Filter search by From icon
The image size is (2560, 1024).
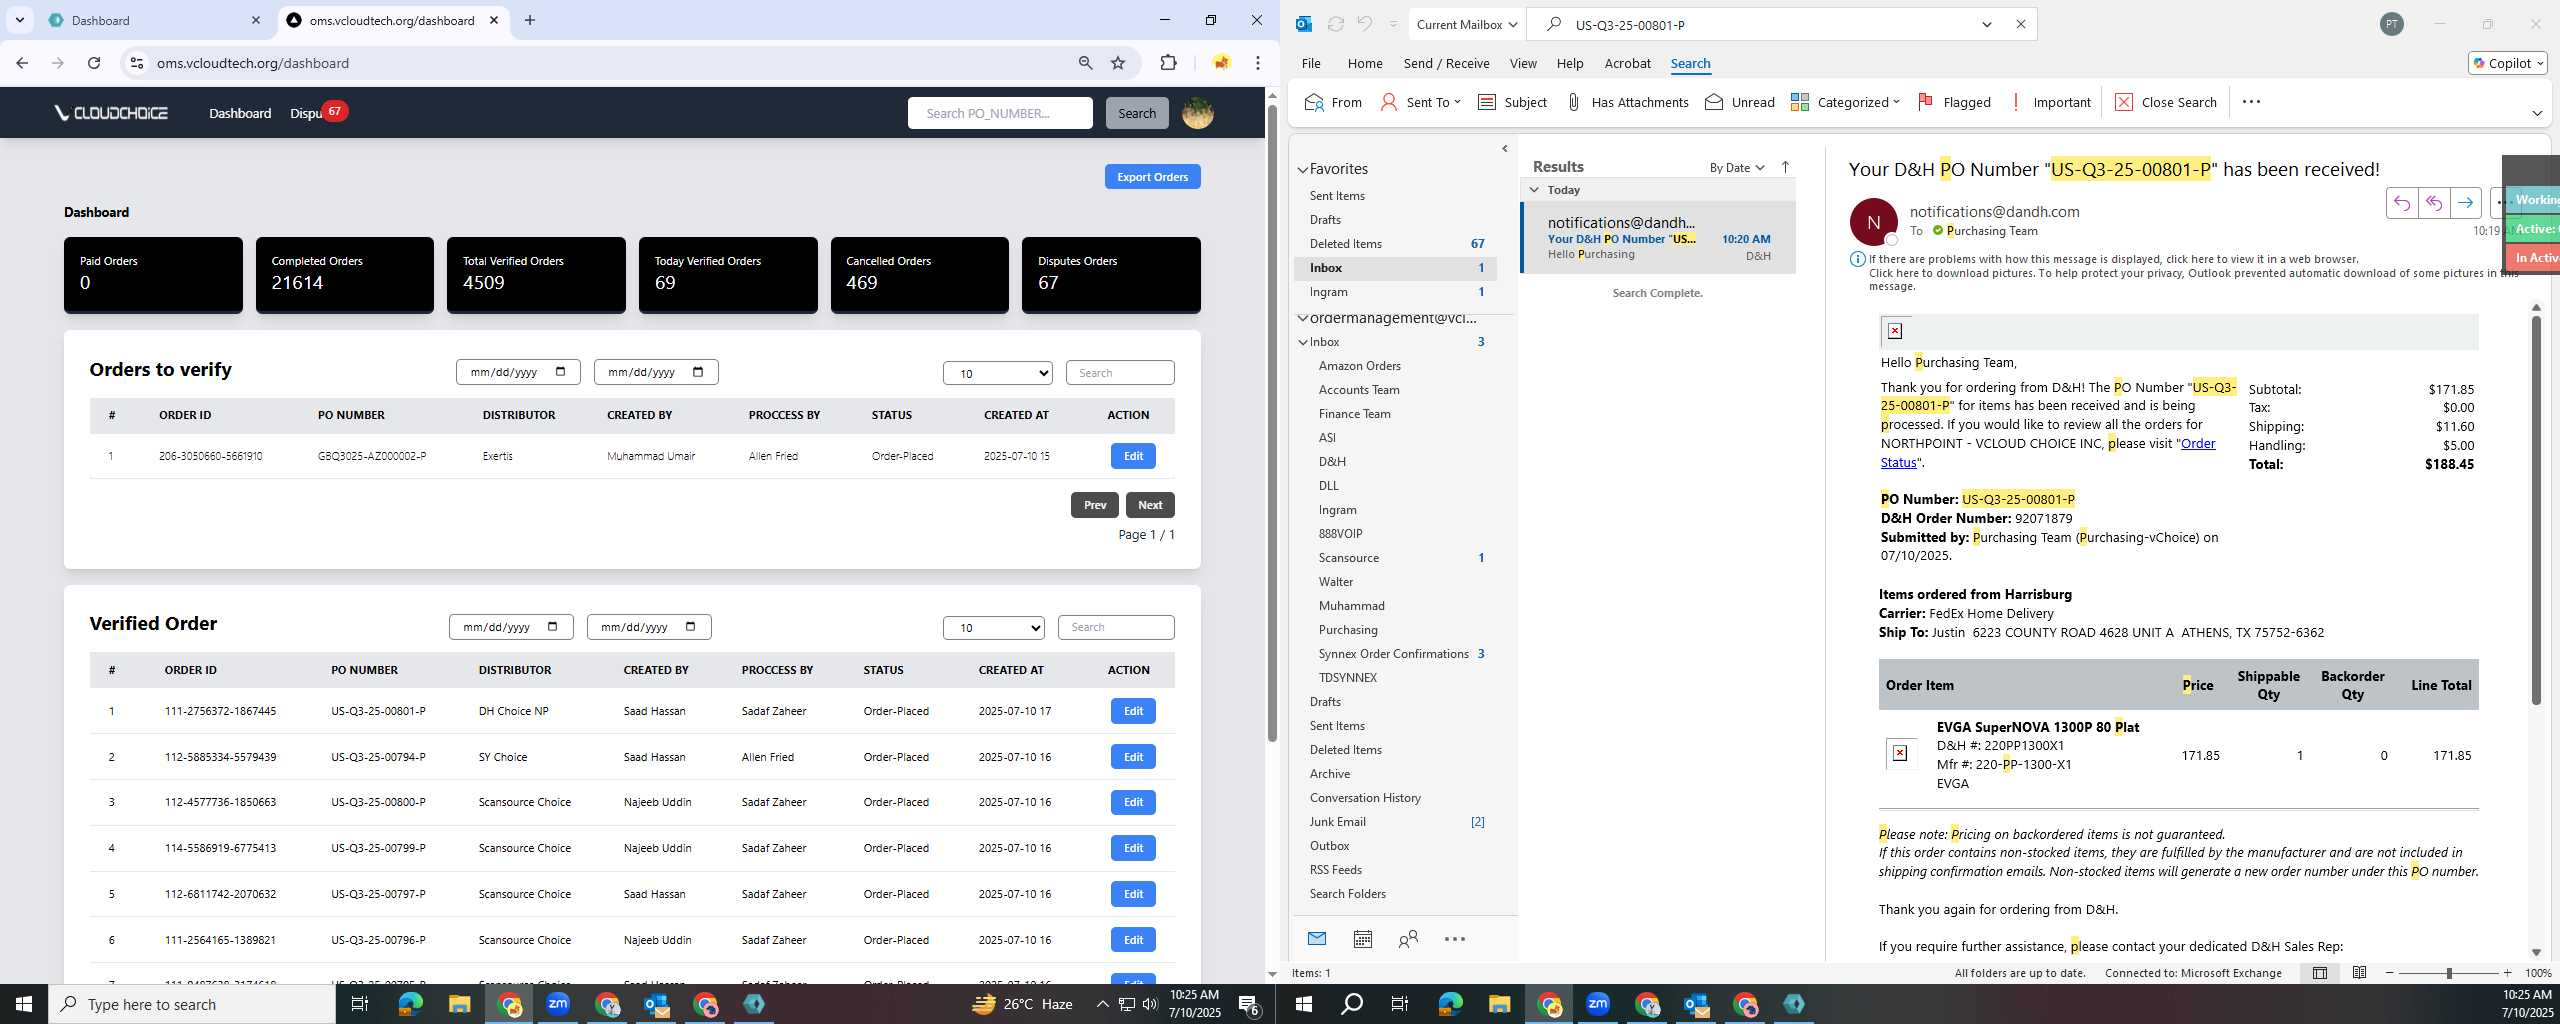(1333, 102)
